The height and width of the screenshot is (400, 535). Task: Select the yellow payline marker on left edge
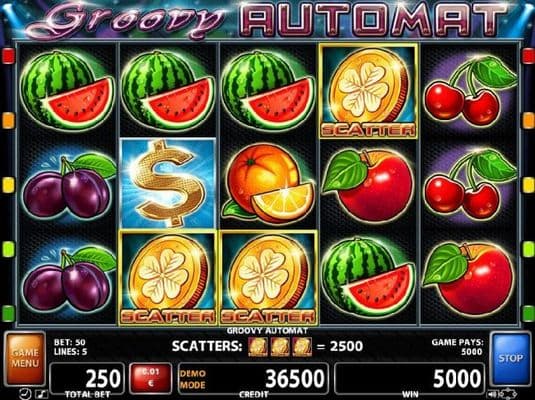click(x=9, y=185)
